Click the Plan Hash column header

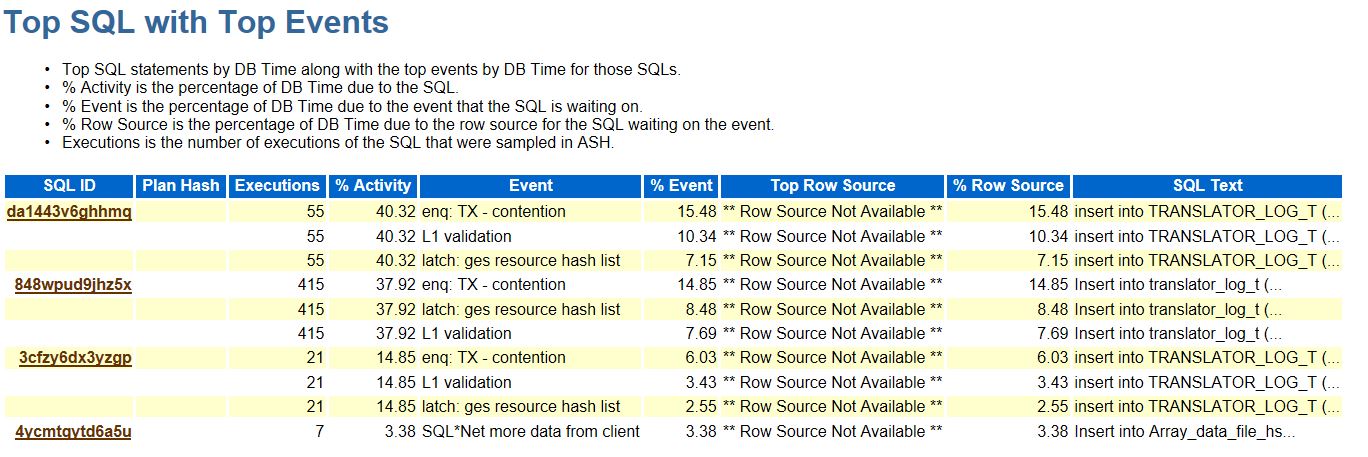pos(181,186)
